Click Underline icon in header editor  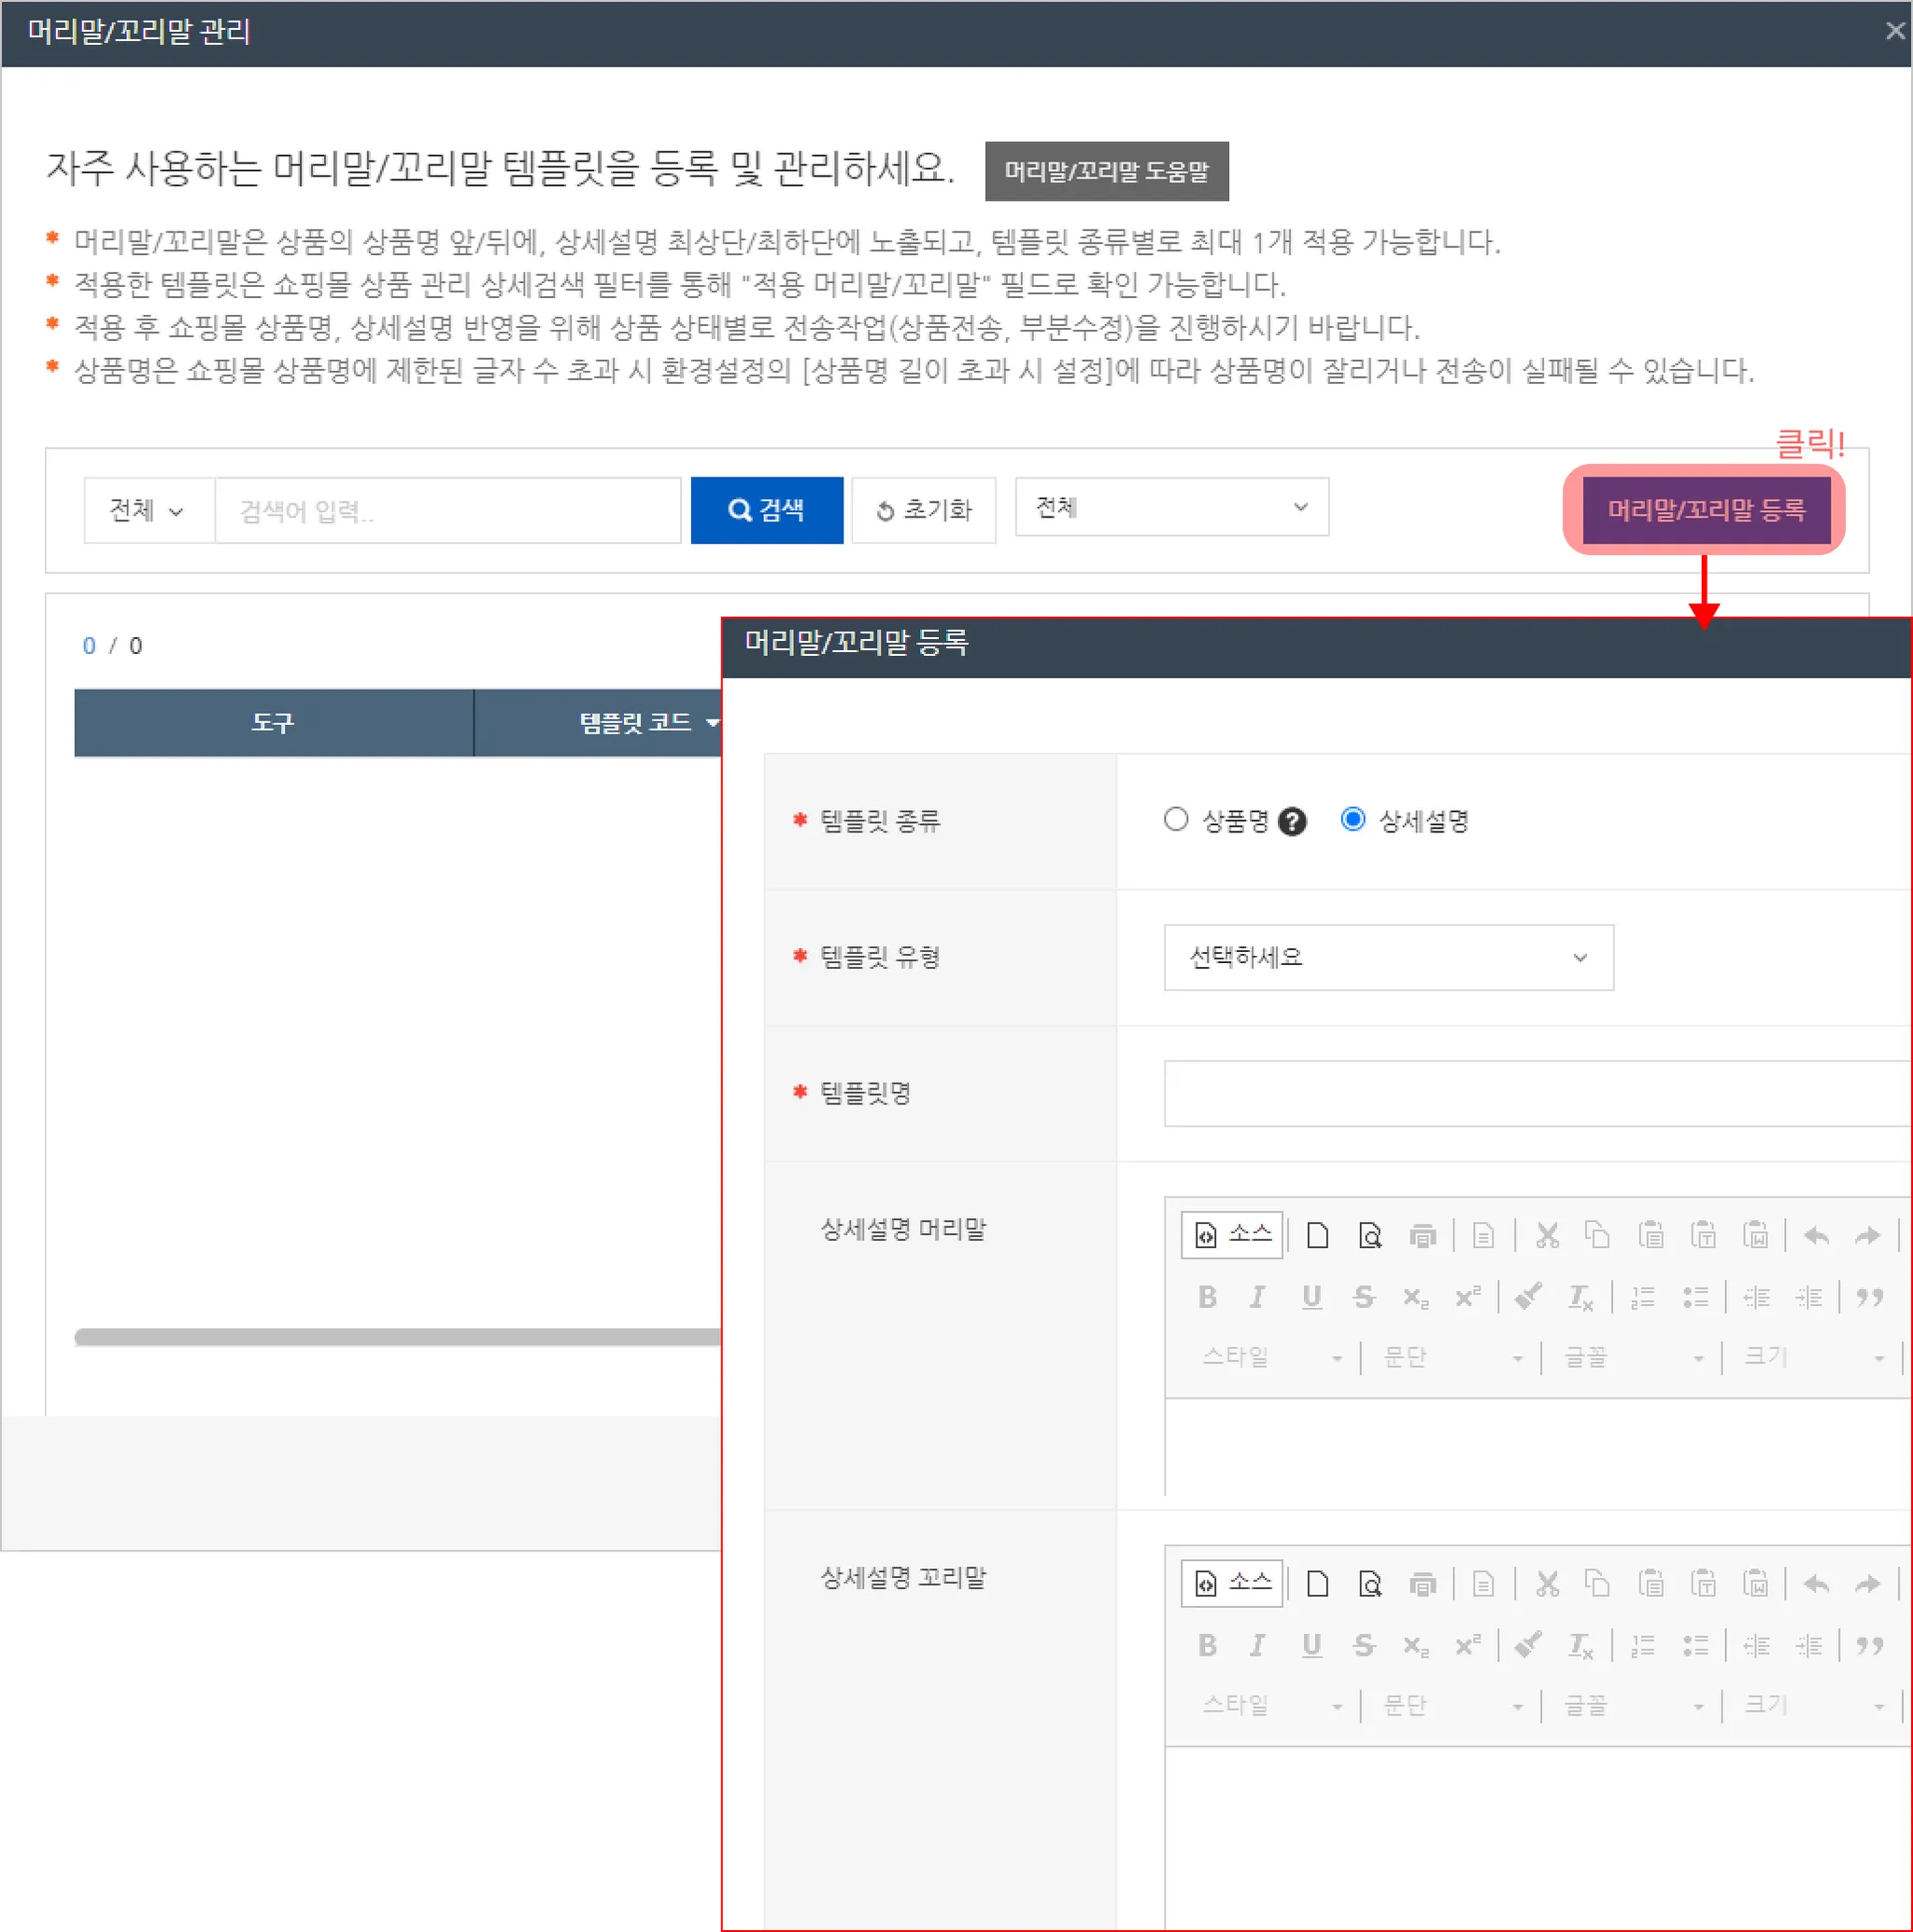point(1311,1297)
